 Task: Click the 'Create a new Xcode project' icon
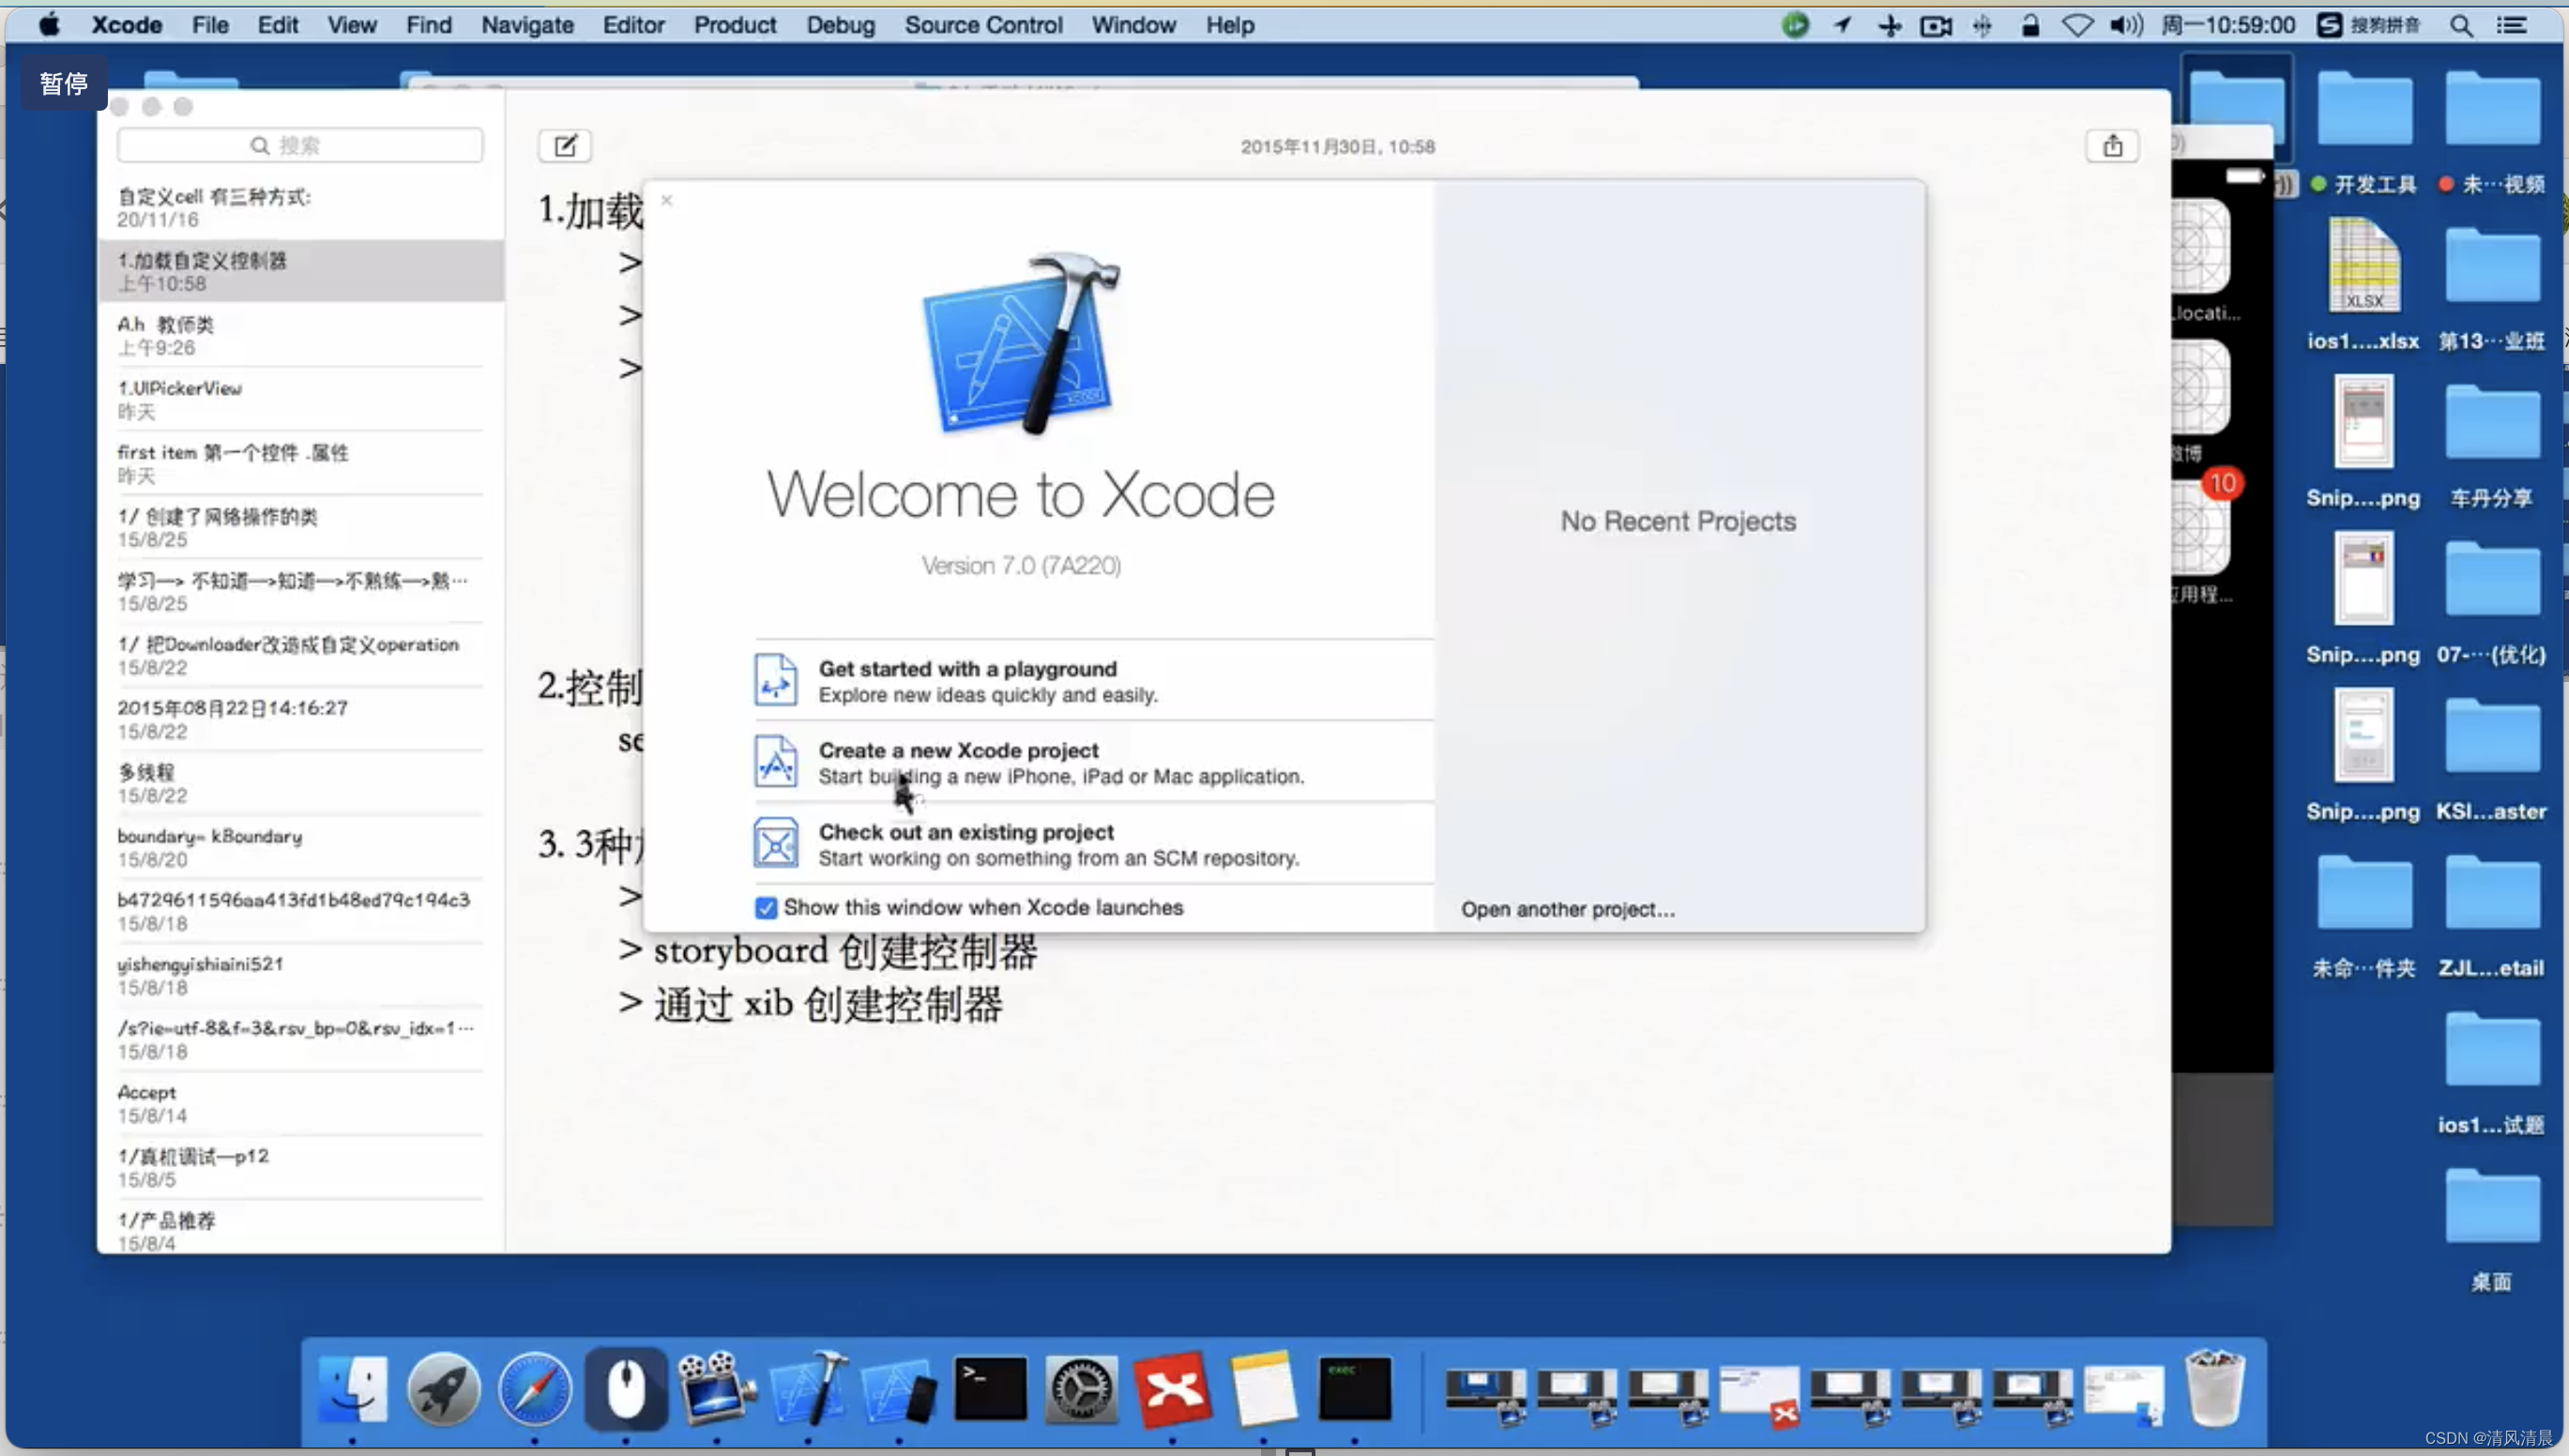click(x=773, y=763)
